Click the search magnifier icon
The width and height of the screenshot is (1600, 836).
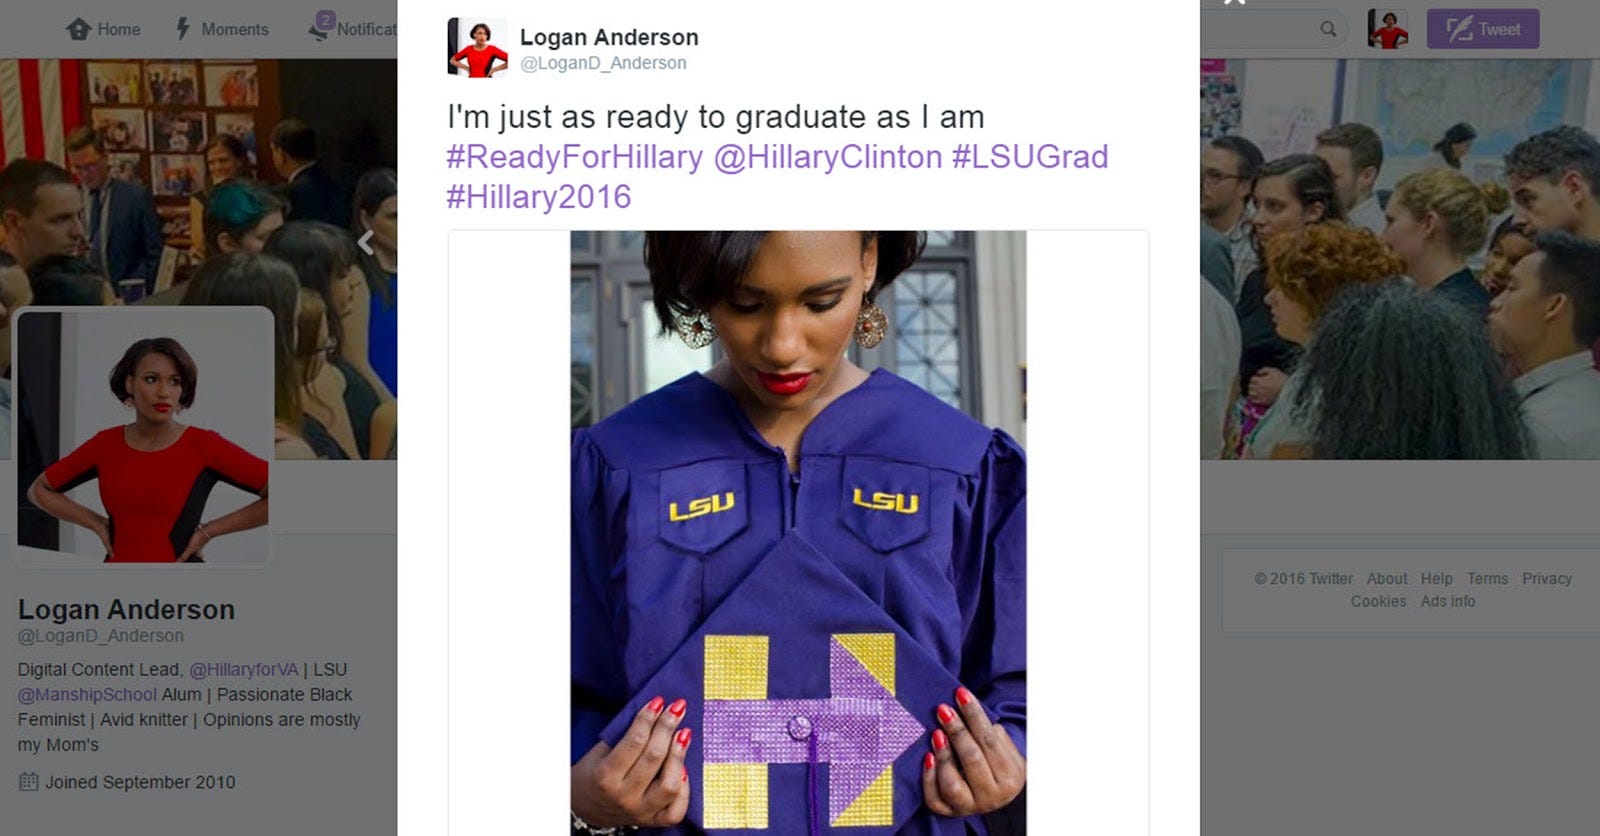pos(1328,29)
